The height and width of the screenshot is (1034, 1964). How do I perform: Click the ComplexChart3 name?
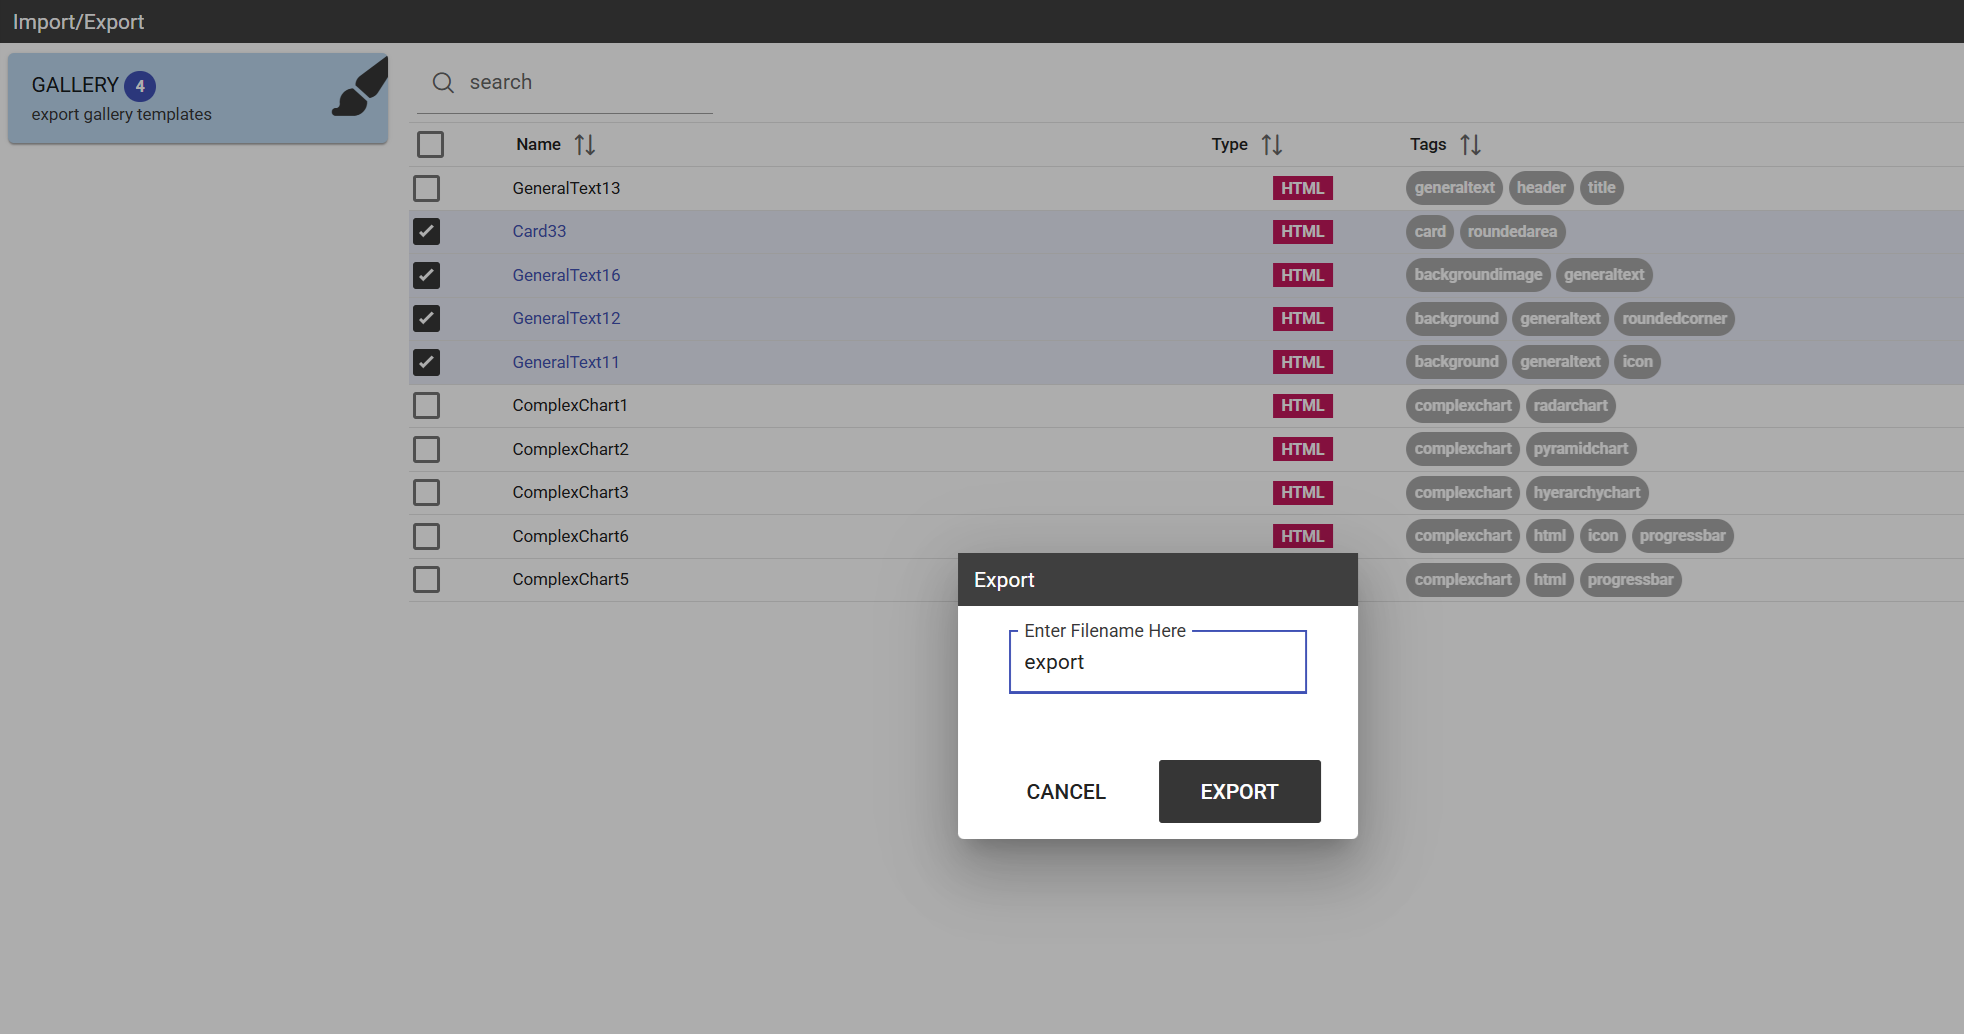[570, 493]
